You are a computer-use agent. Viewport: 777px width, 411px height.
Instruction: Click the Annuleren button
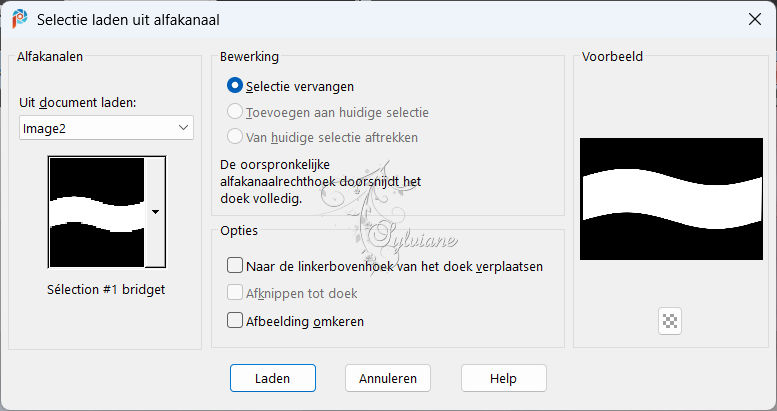click(388, 378)
